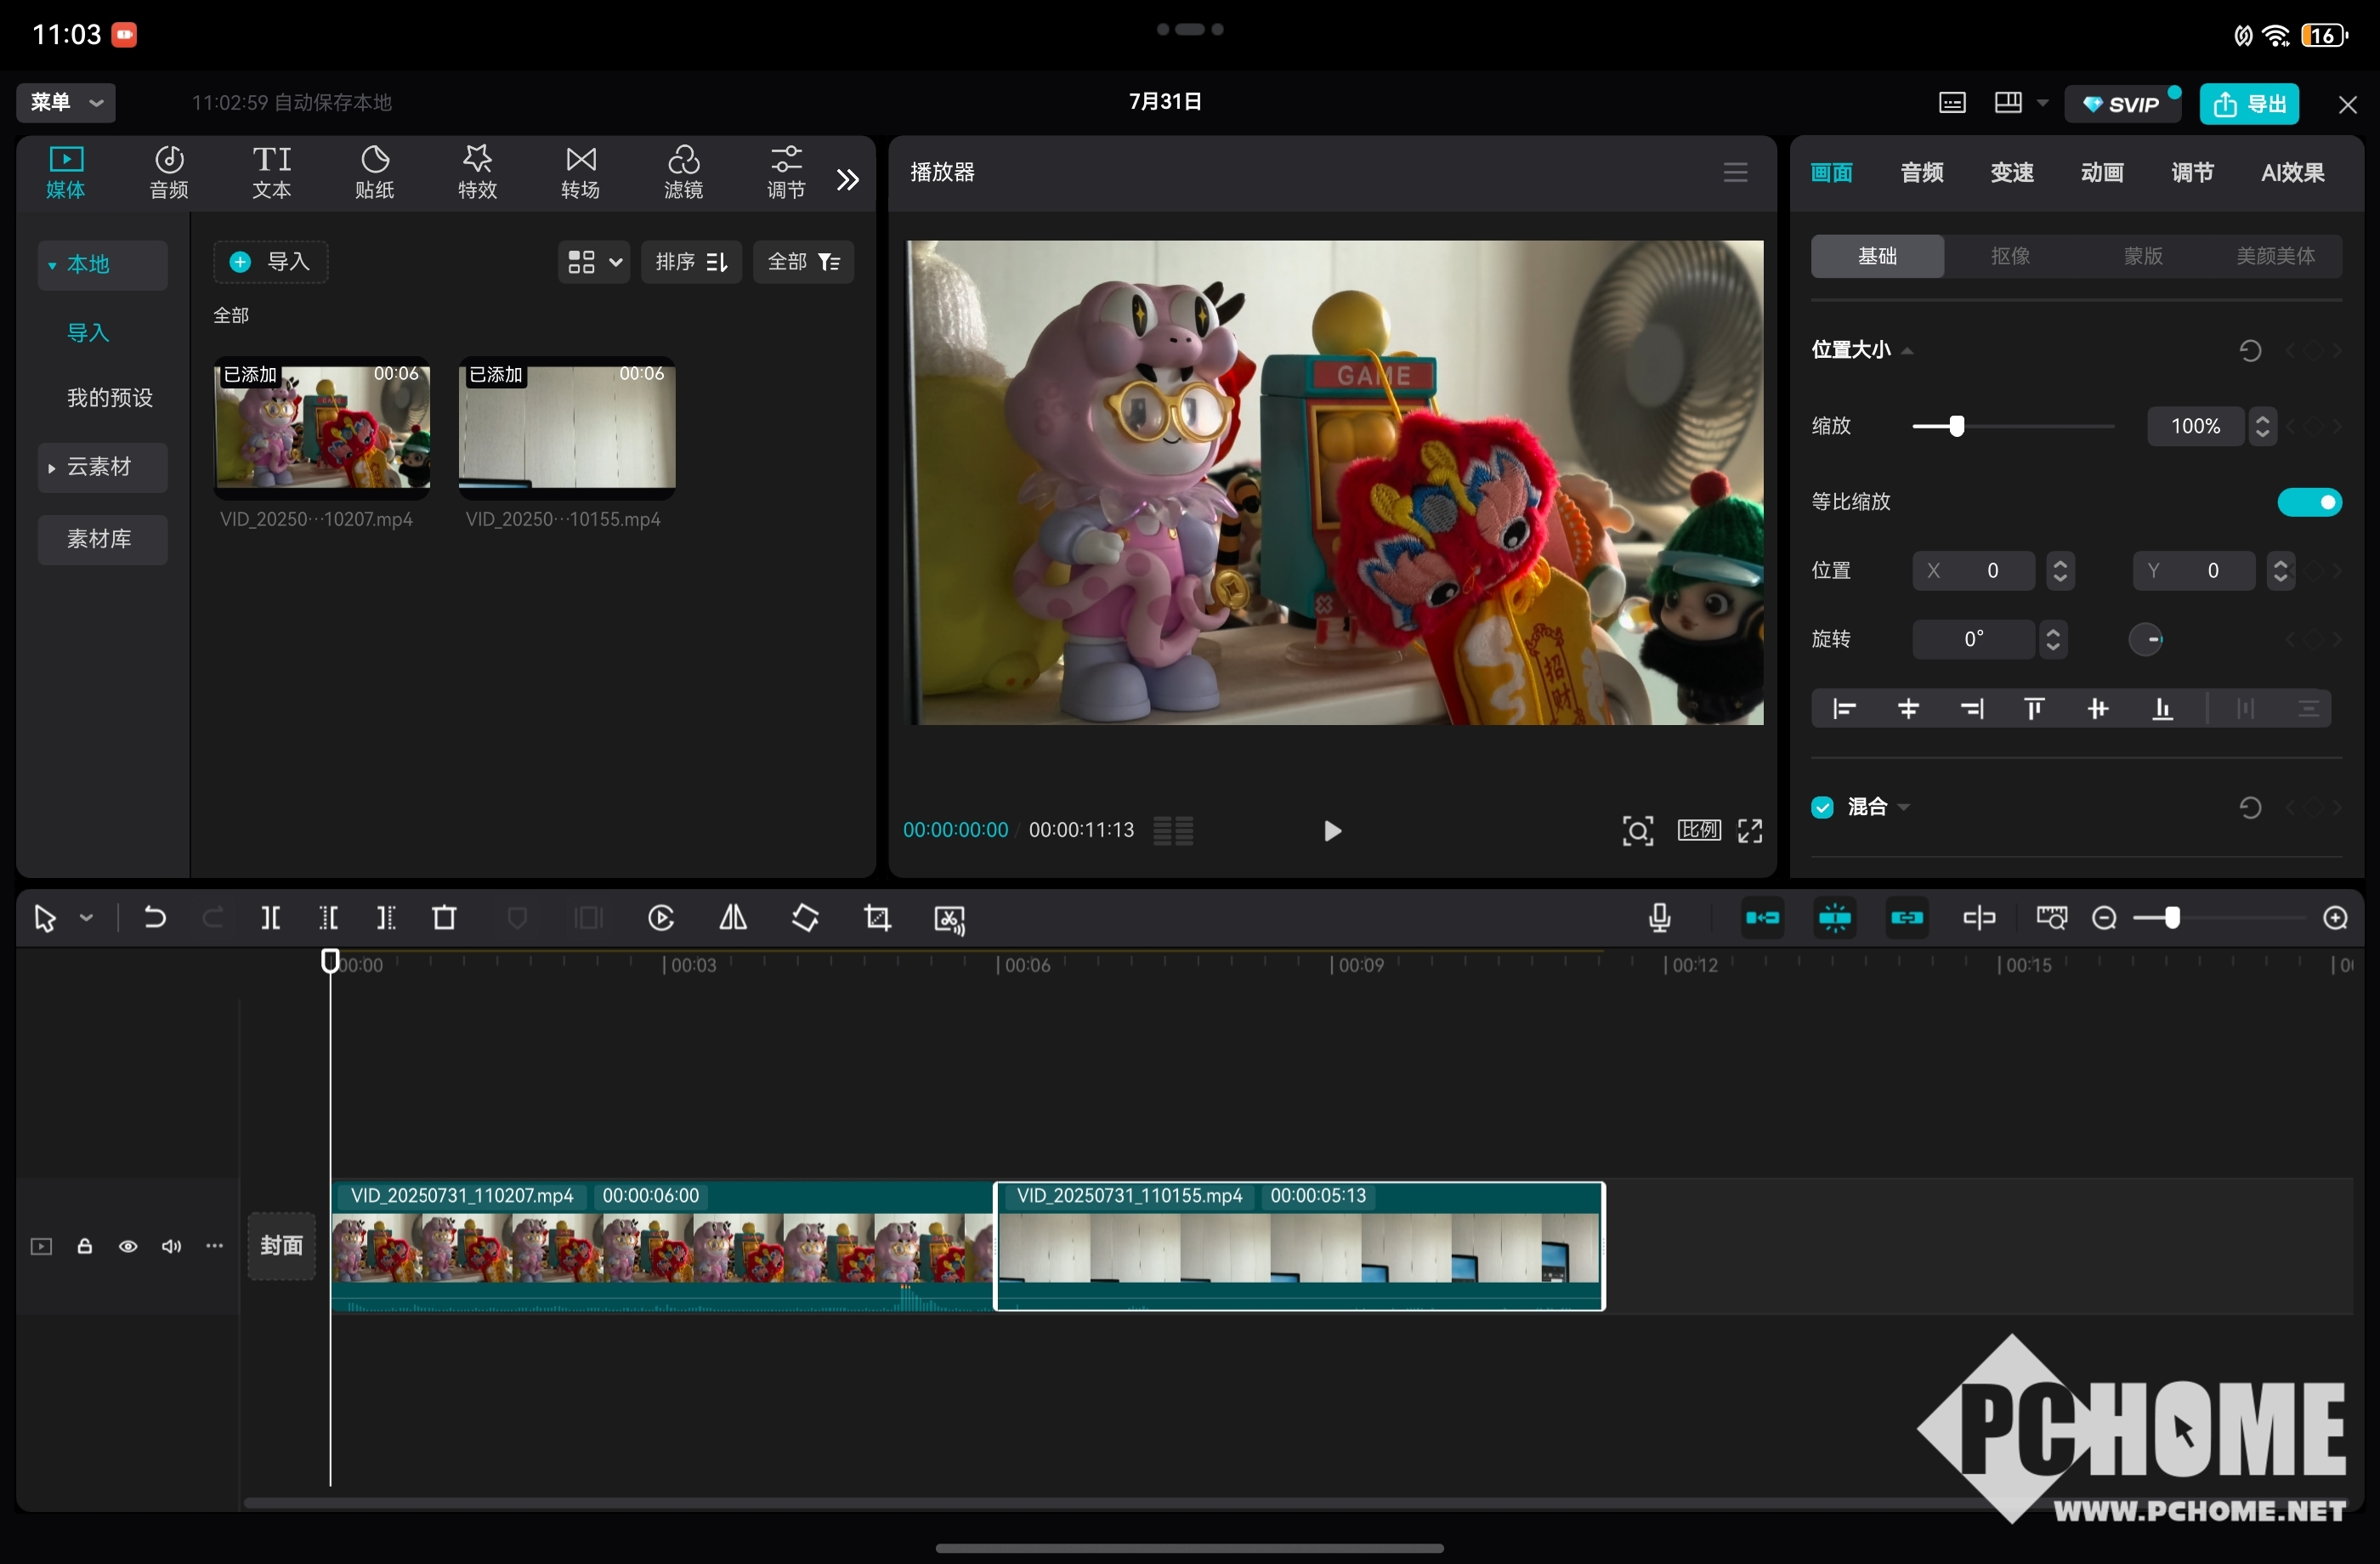Image resolution: width=2380 pixels, height=1564 pixels.
Task: Open the crop tool
Action: 877,917
